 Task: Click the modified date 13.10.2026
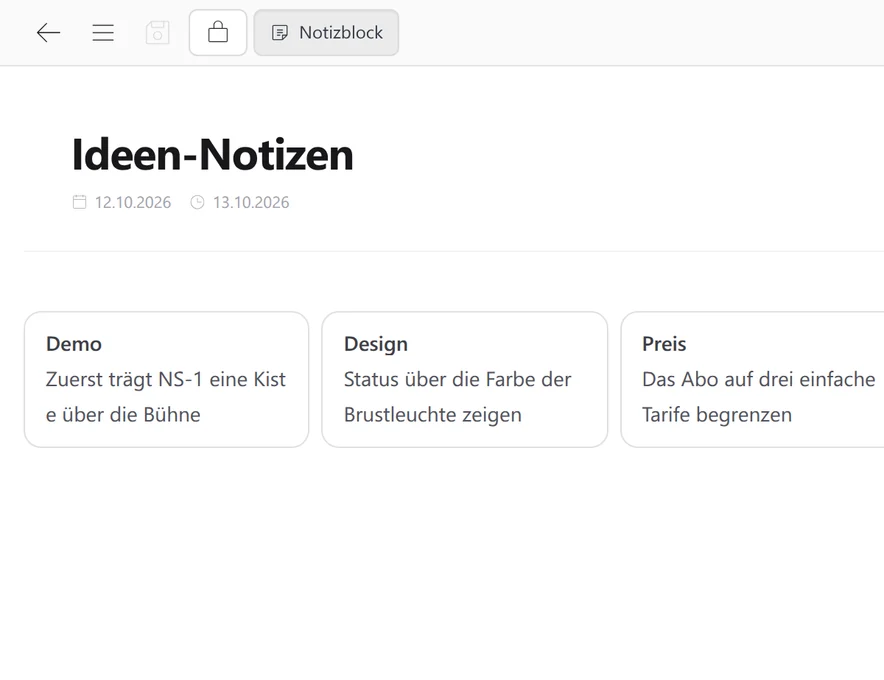[251, 202]
